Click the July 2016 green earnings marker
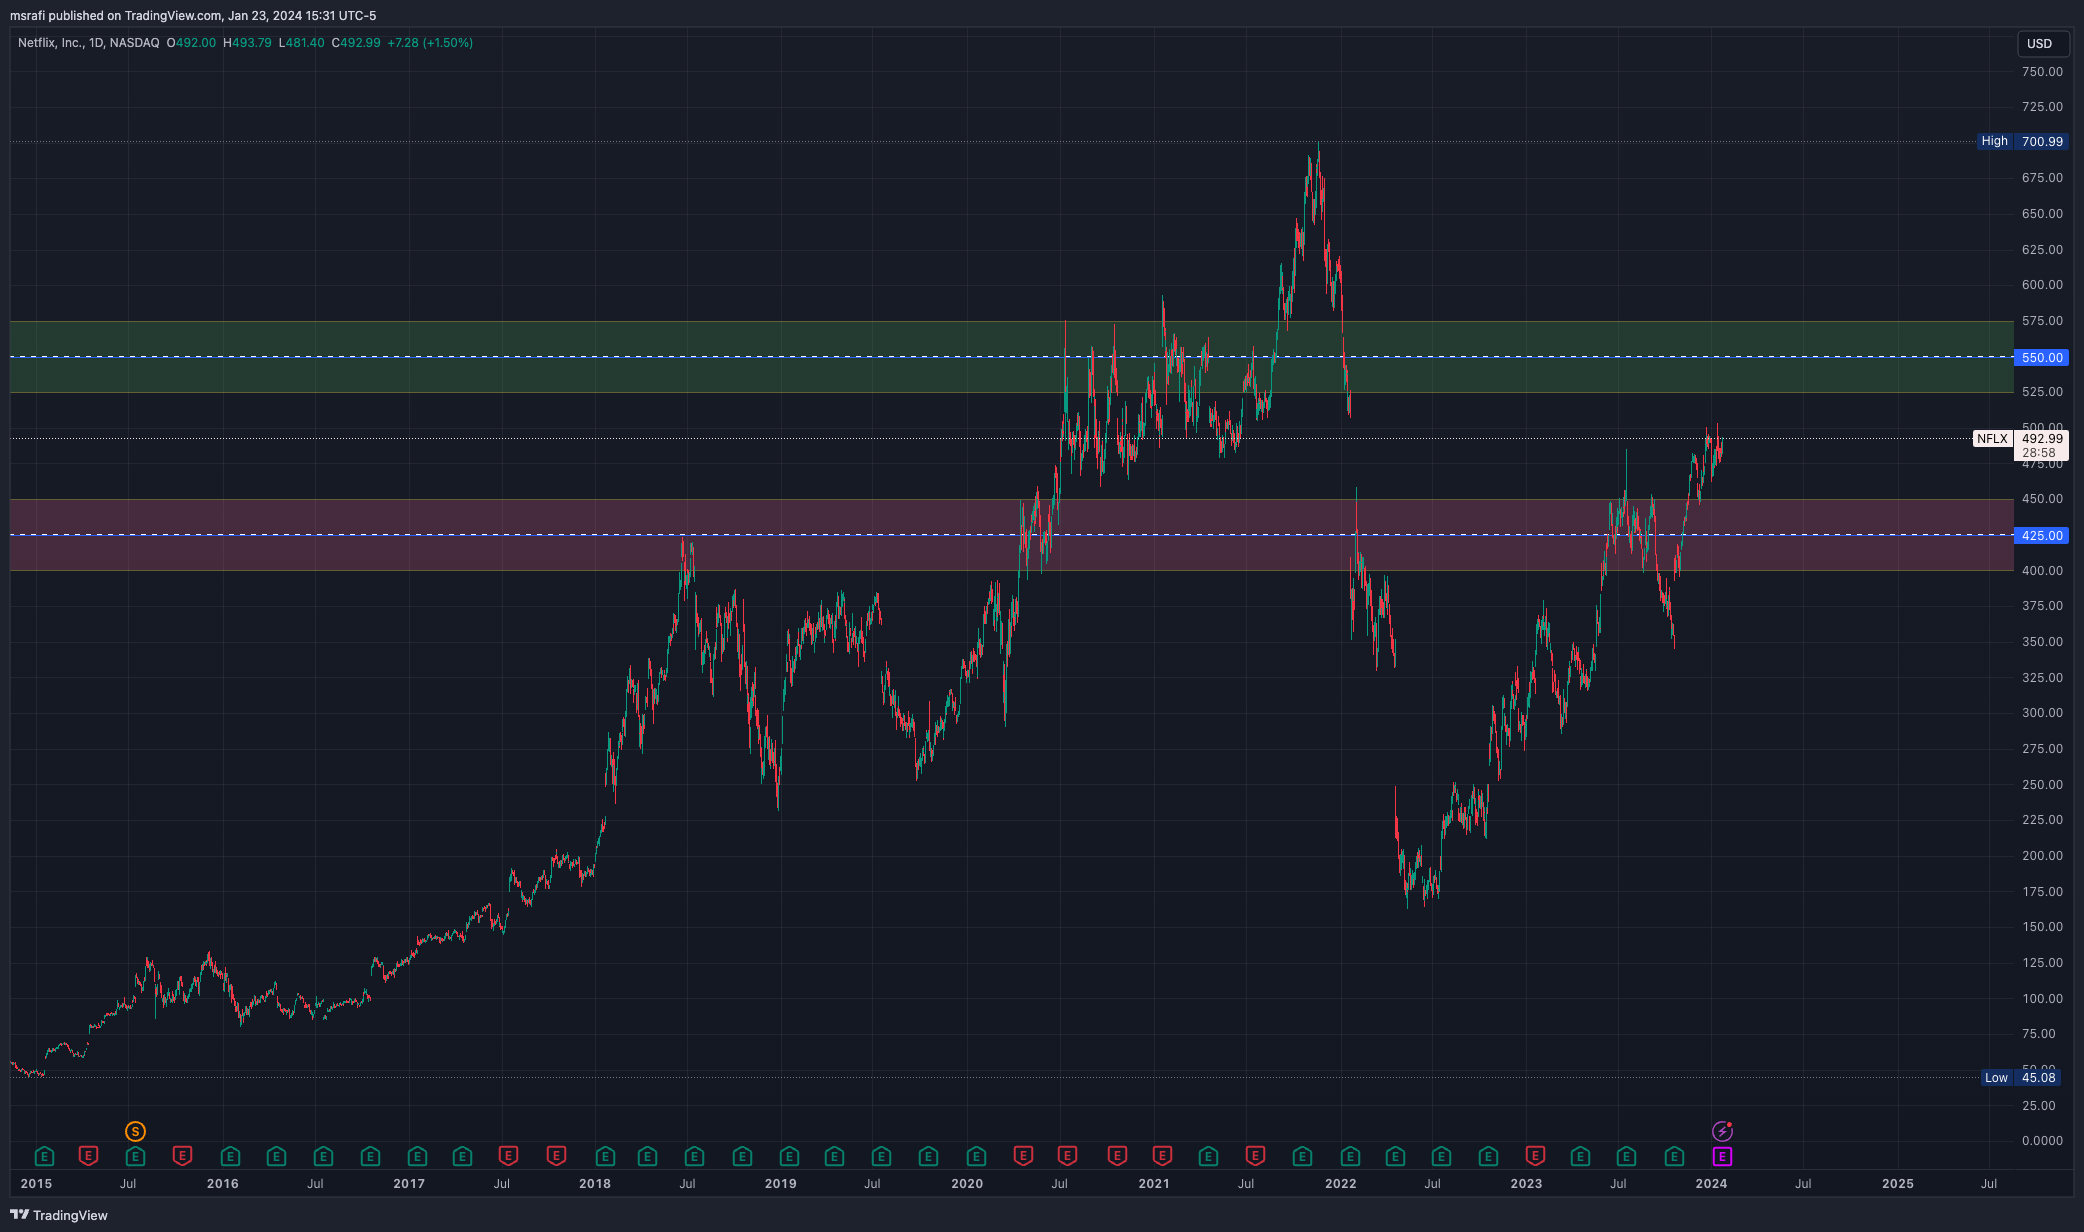This screenshot has width=2084, height=1232. (323, 1157)
